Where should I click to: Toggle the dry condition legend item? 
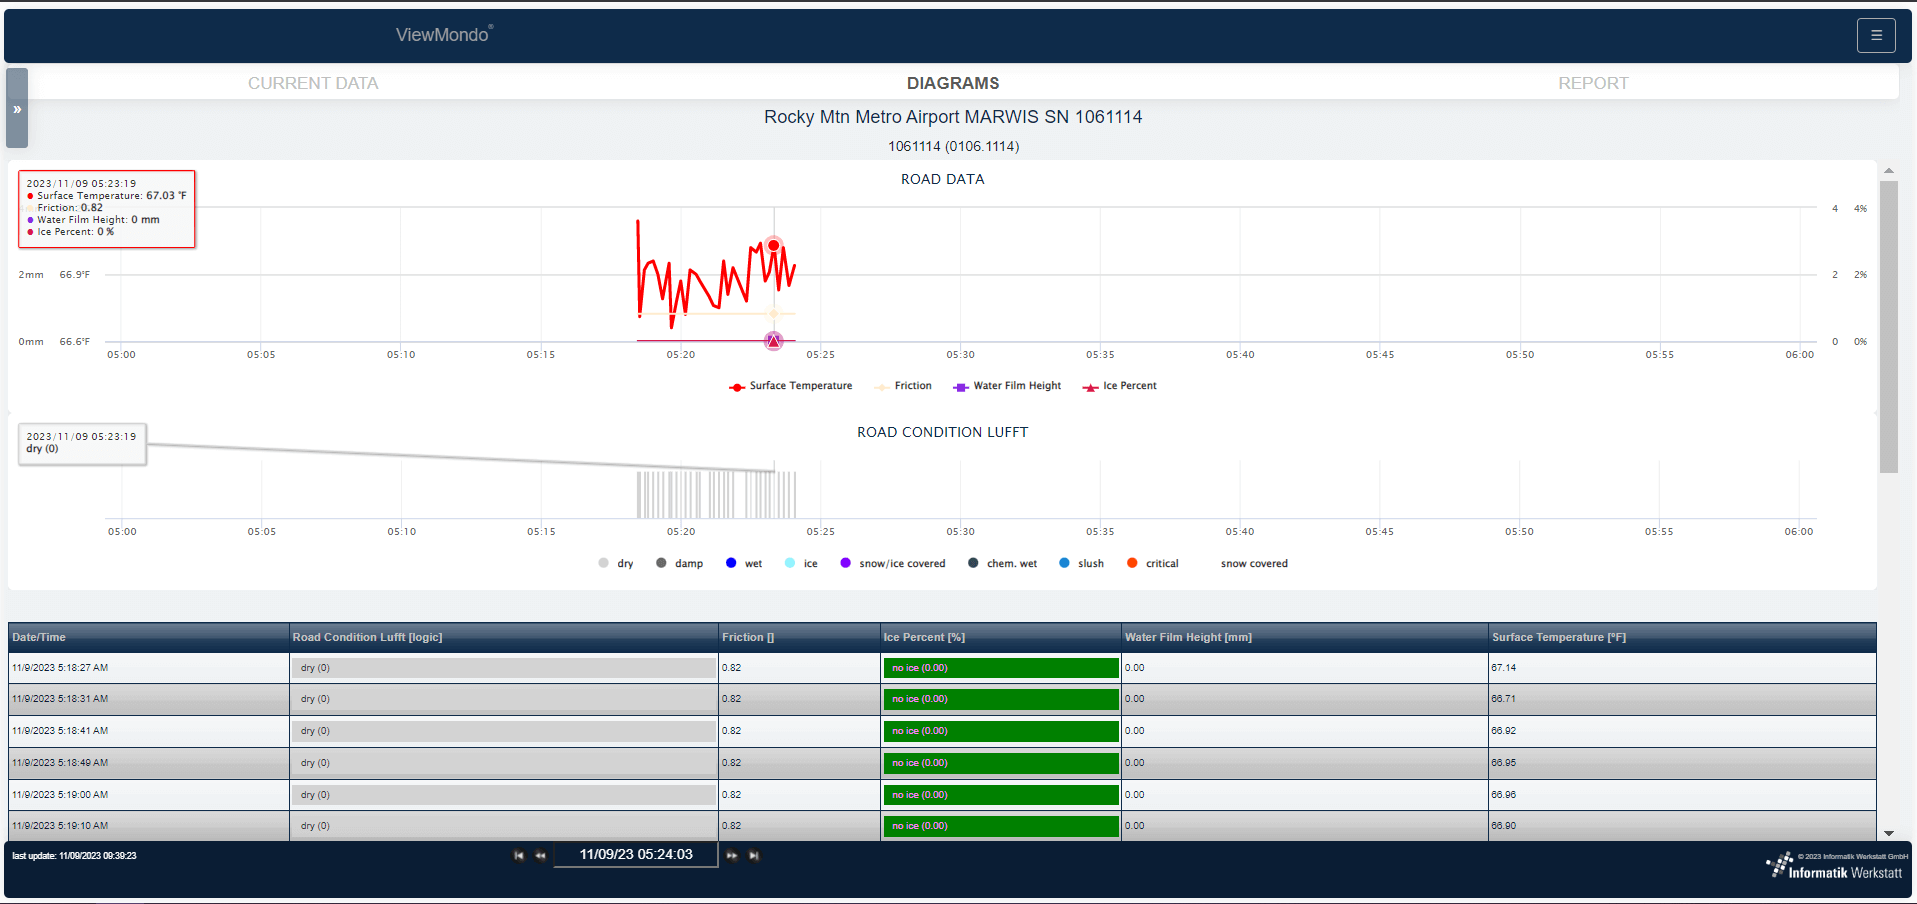tap(616, 564)
